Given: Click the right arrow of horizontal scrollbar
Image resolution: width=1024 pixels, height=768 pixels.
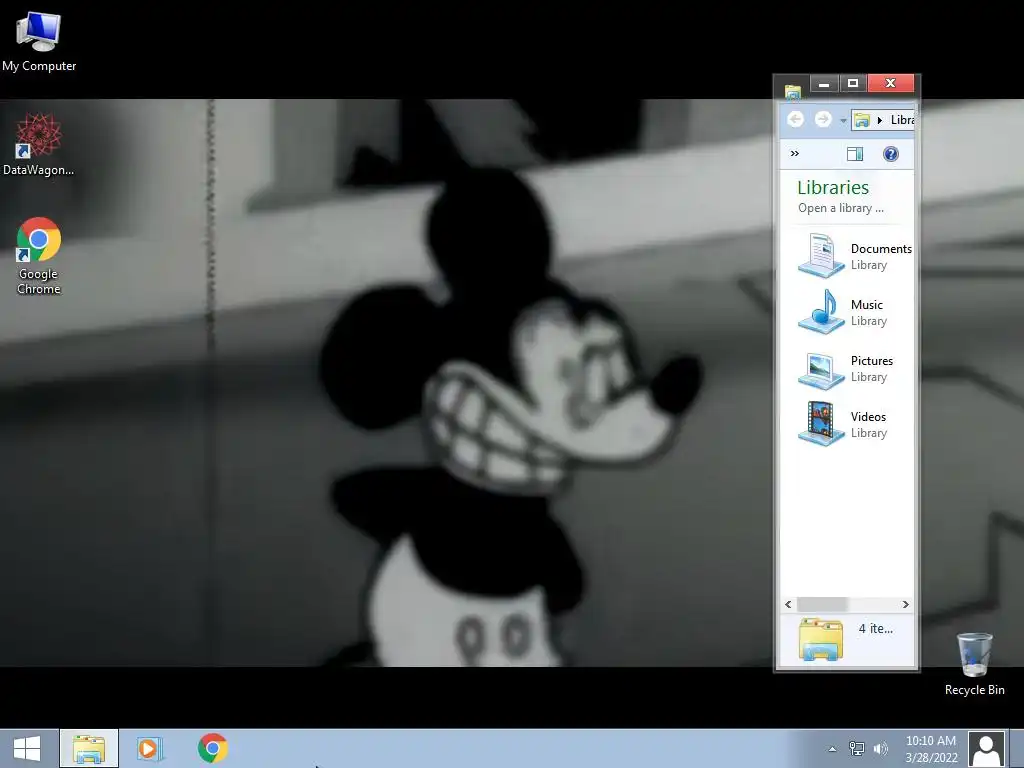Looking at the screenshot, I should pos(906,604).
